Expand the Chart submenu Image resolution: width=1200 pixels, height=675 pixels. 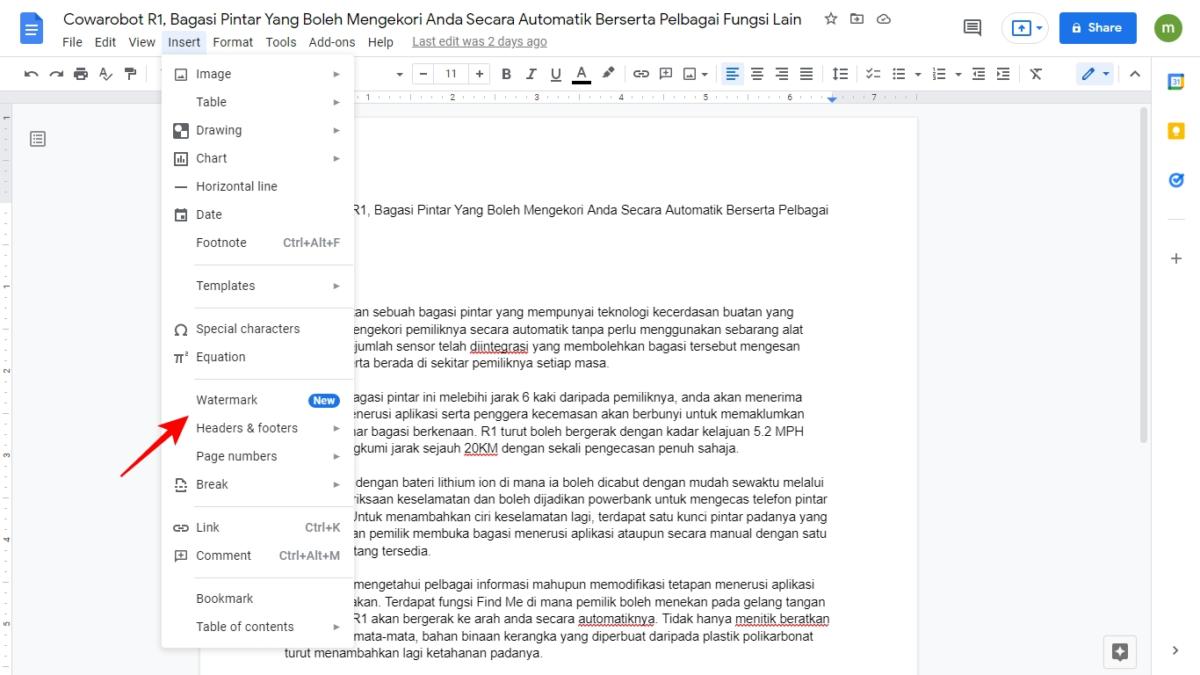[258, 158]
